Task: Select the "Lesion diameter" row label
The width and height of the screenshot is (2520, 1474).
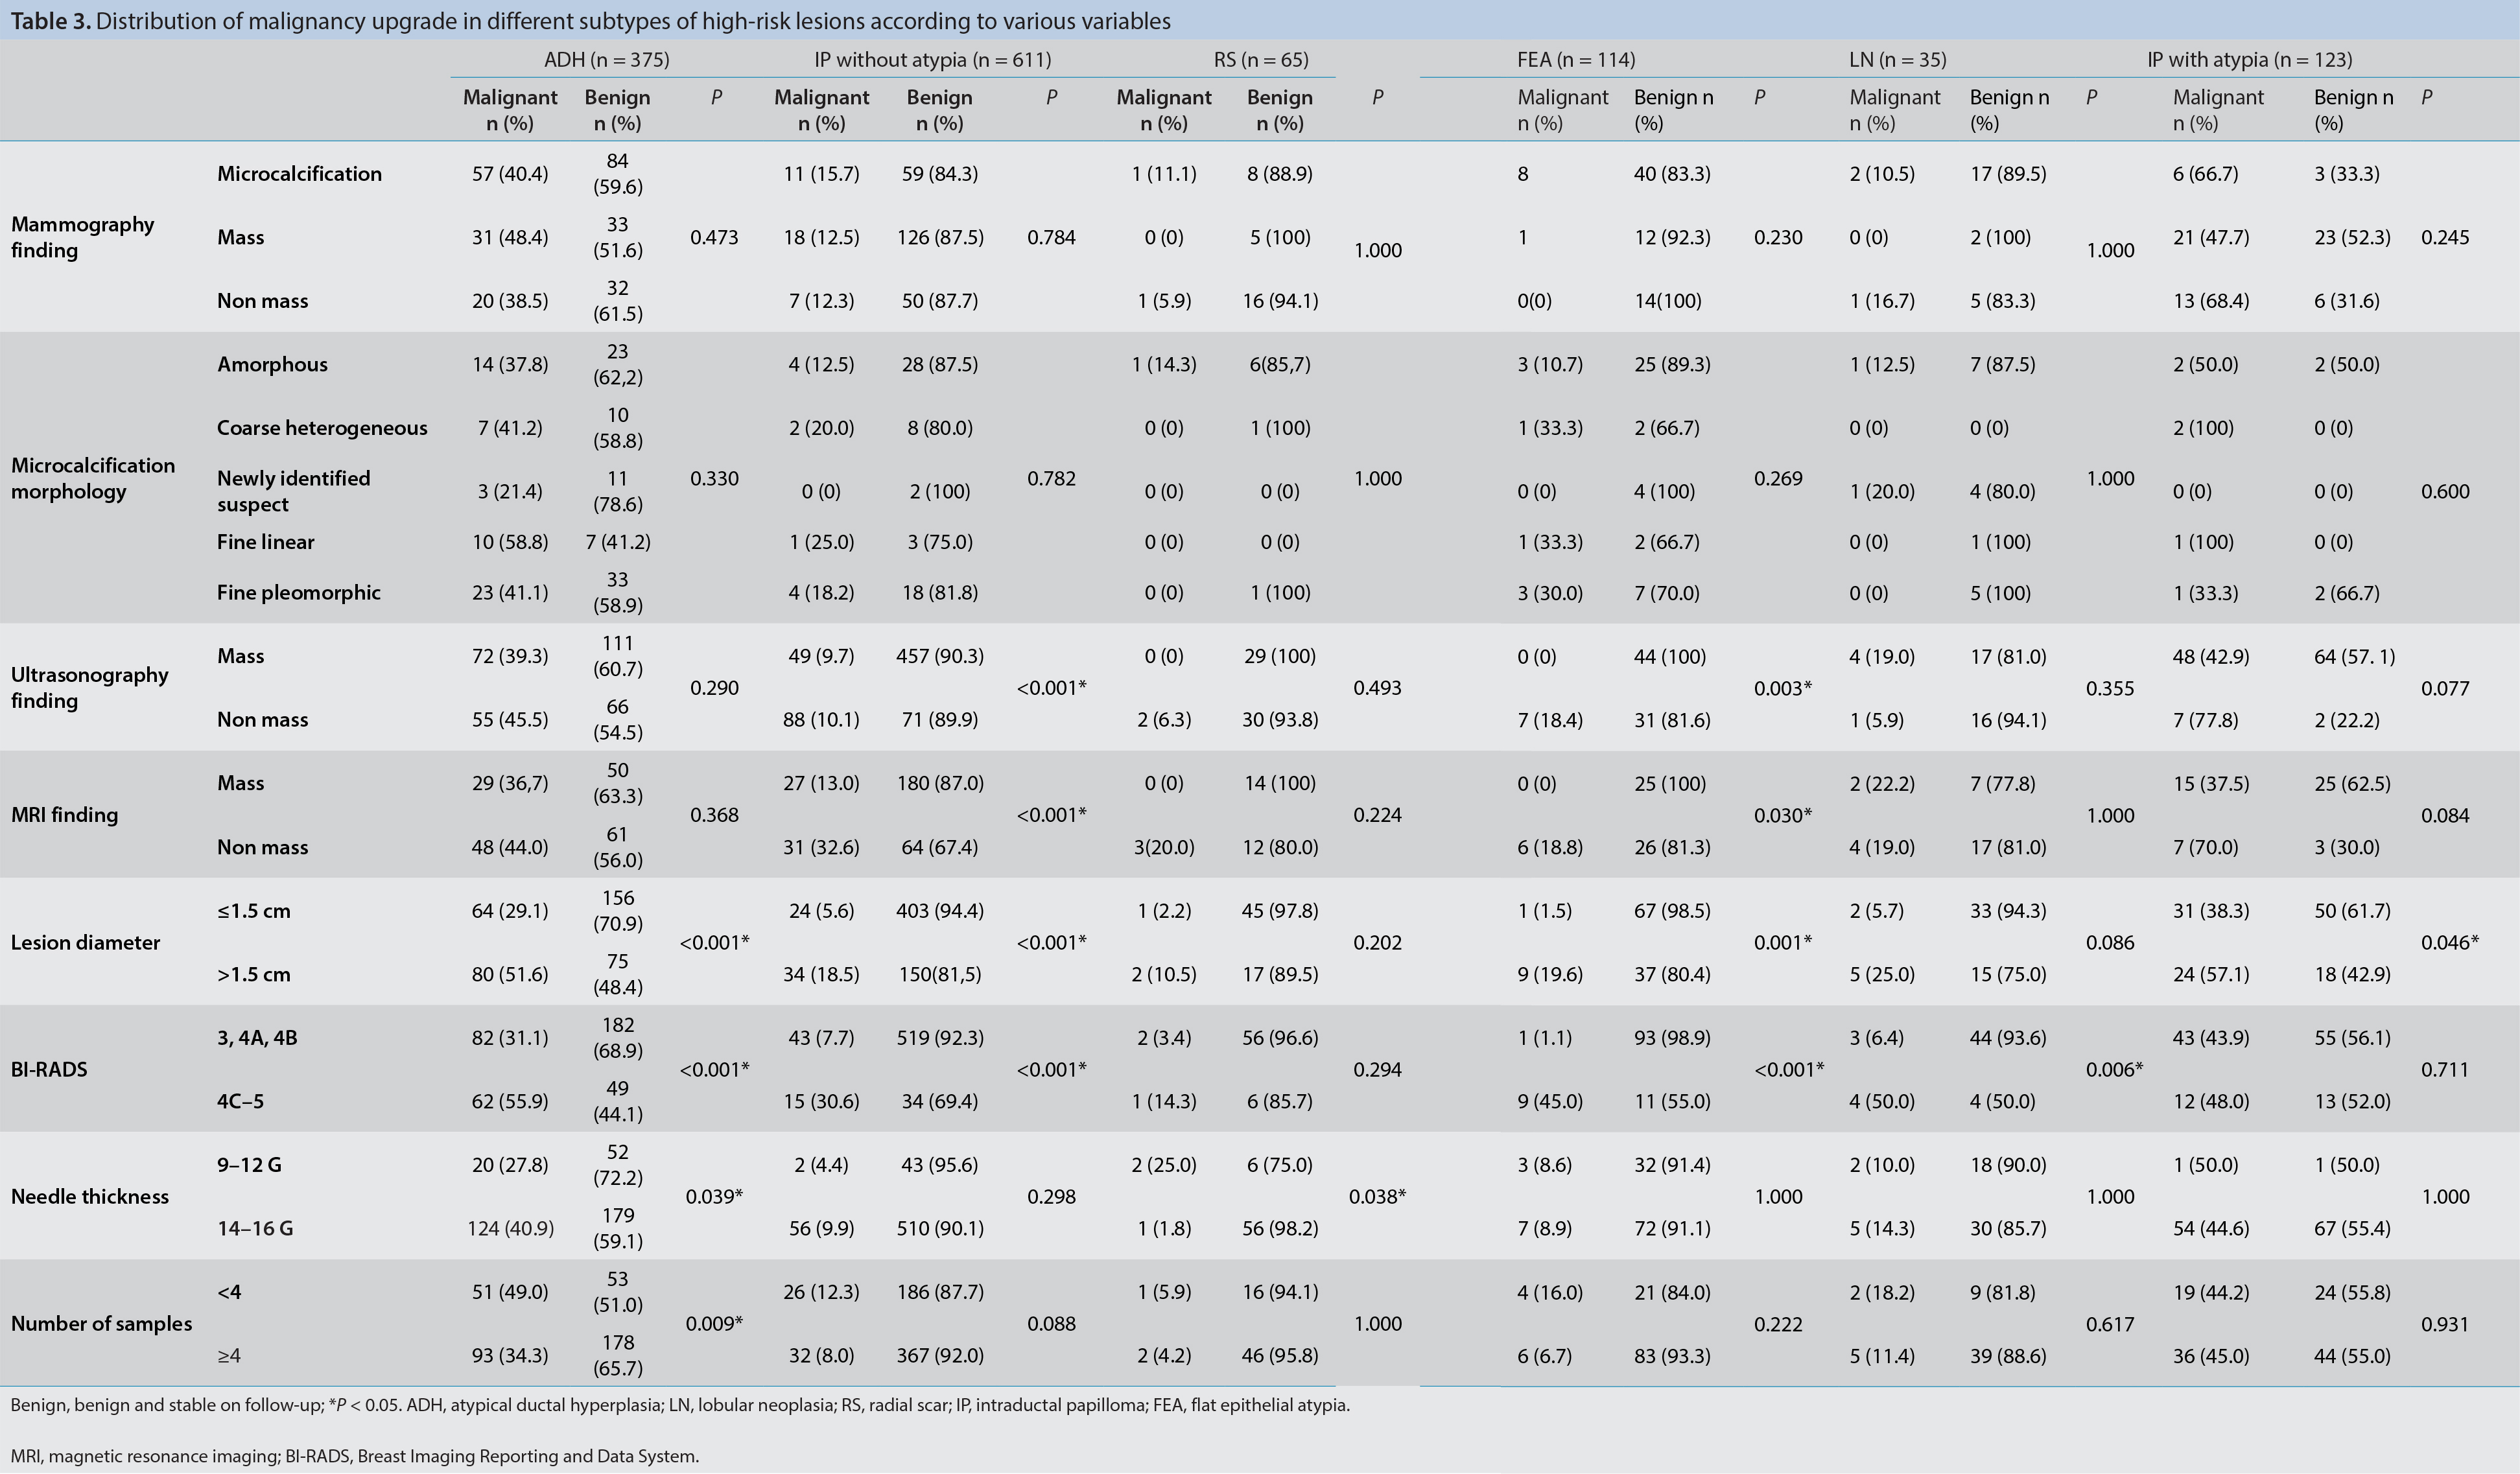Action: point(85,942)
